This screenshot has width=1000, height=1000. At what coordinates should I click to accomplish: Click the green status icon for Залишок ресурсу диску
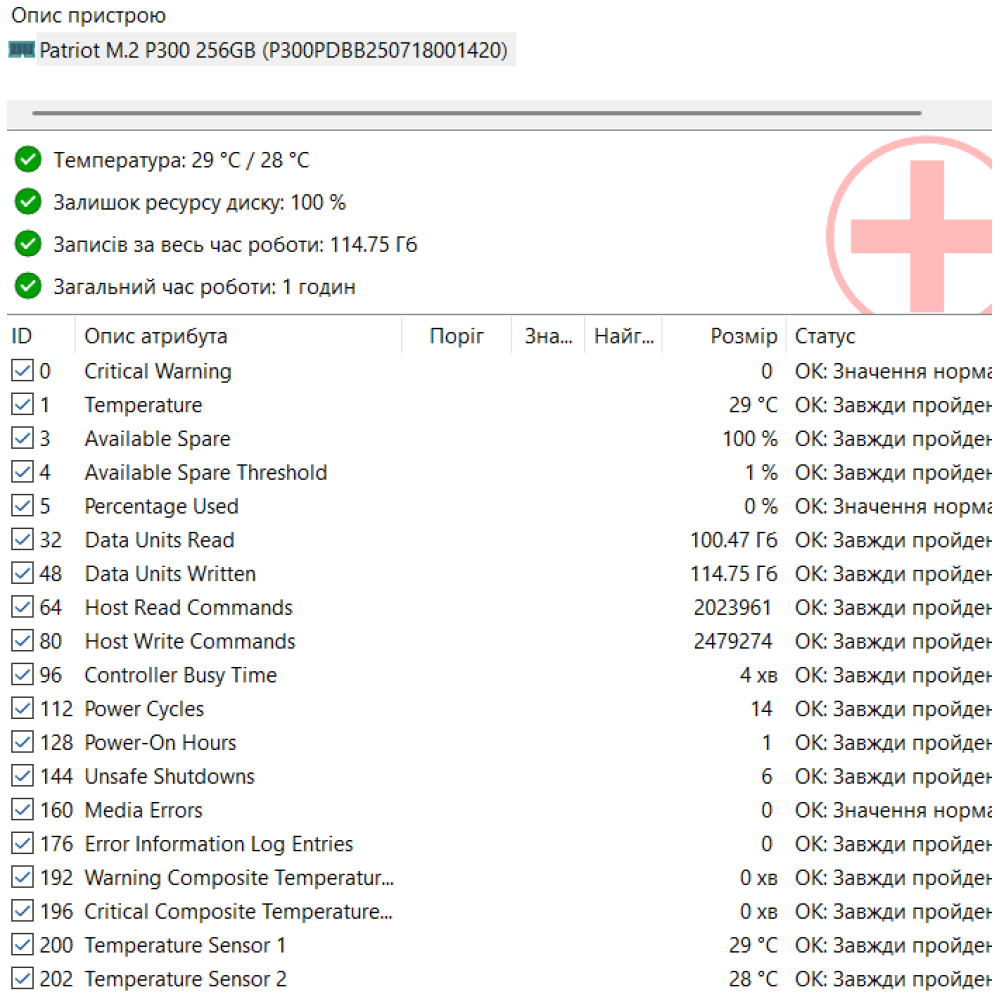28,202
